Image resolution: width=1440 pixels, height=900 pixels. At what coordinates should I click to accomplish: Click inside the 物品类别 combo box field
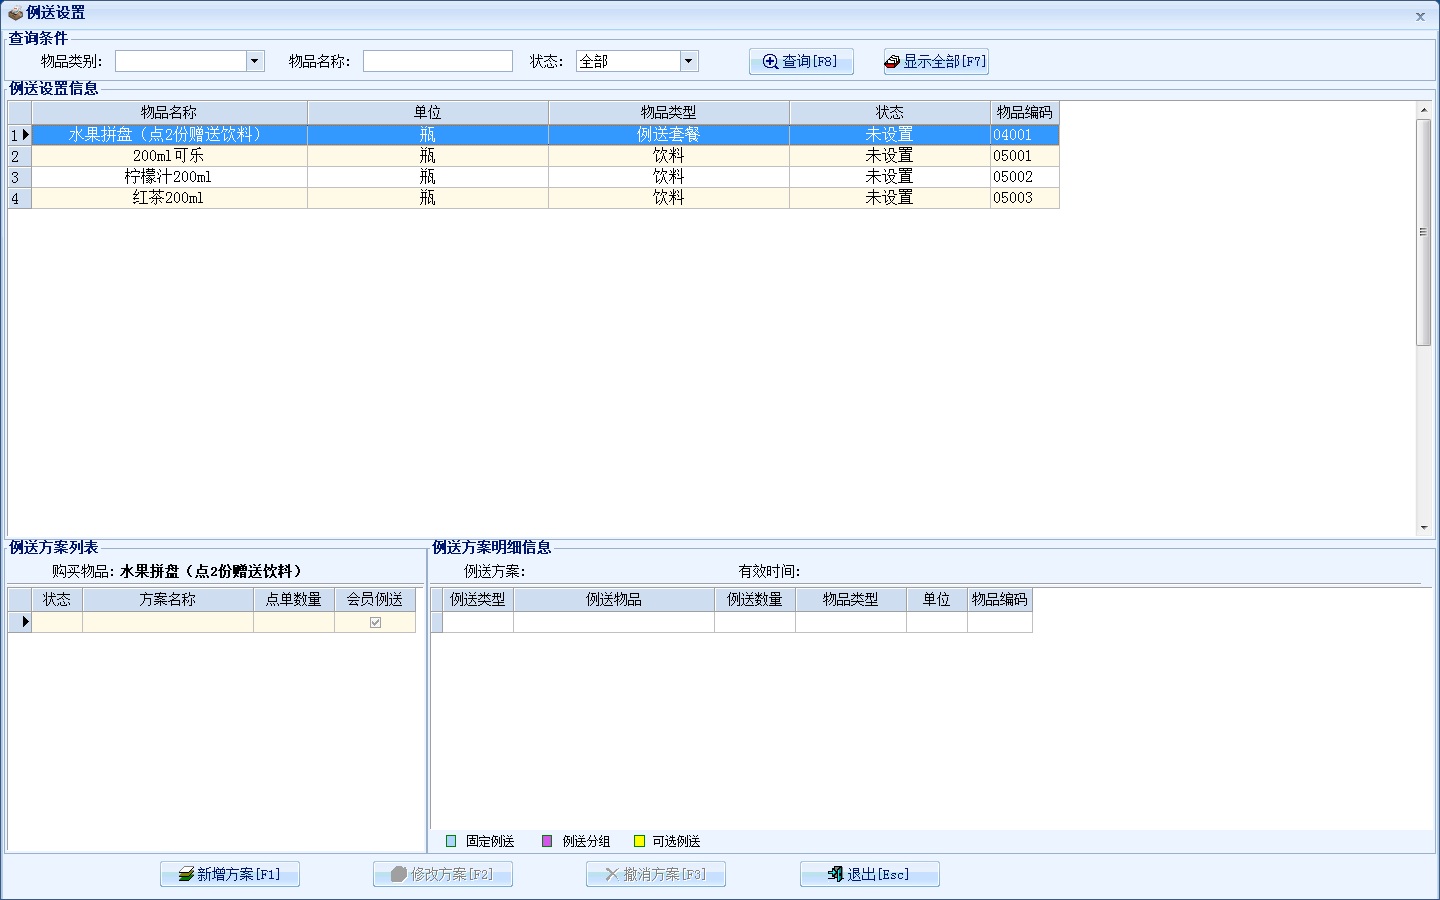pos(181,61)
